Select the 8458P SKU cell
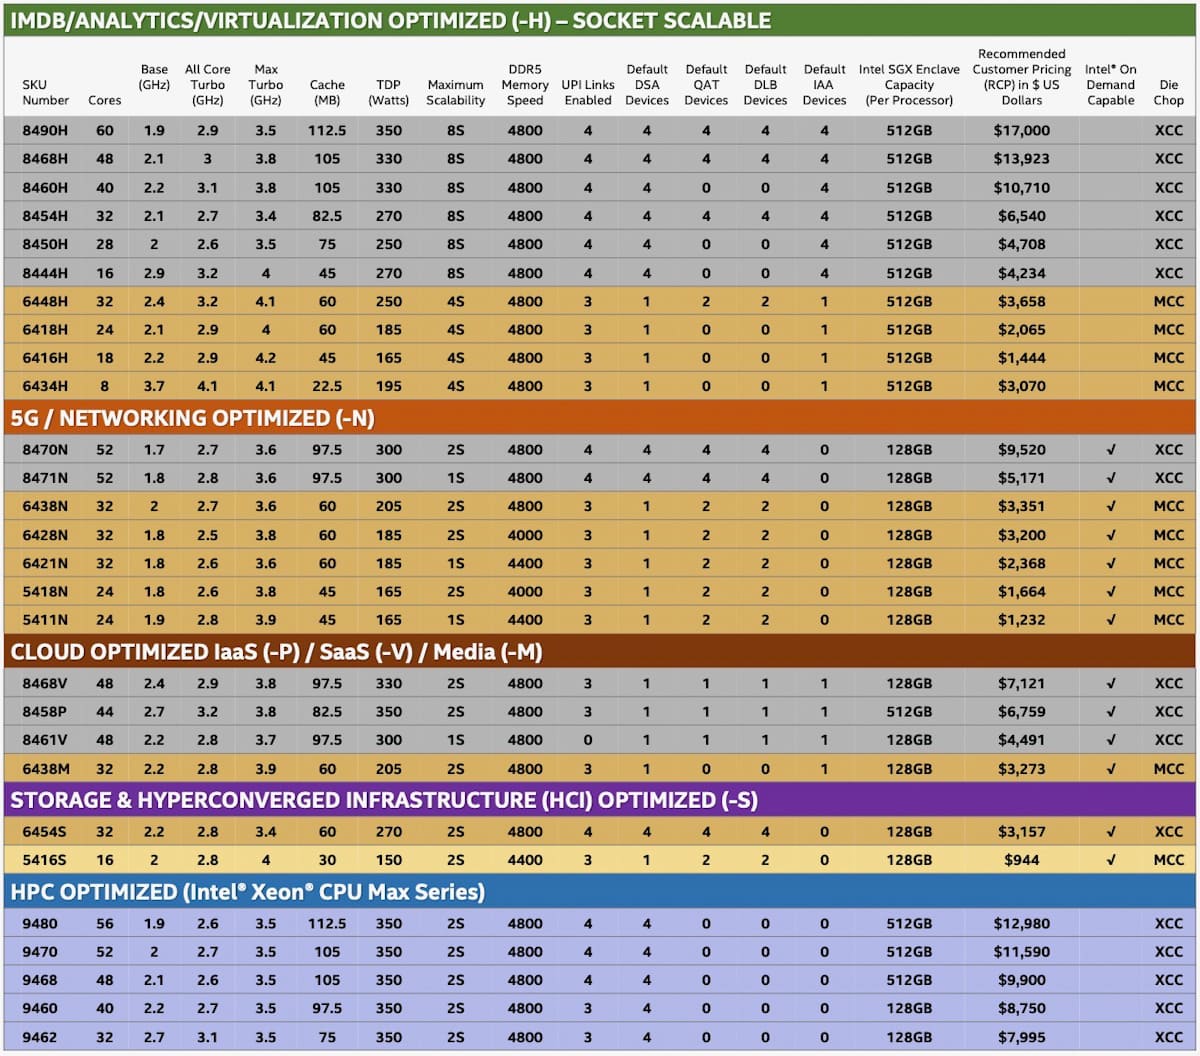This screenshot has height=1056, width=1200. 45,712
